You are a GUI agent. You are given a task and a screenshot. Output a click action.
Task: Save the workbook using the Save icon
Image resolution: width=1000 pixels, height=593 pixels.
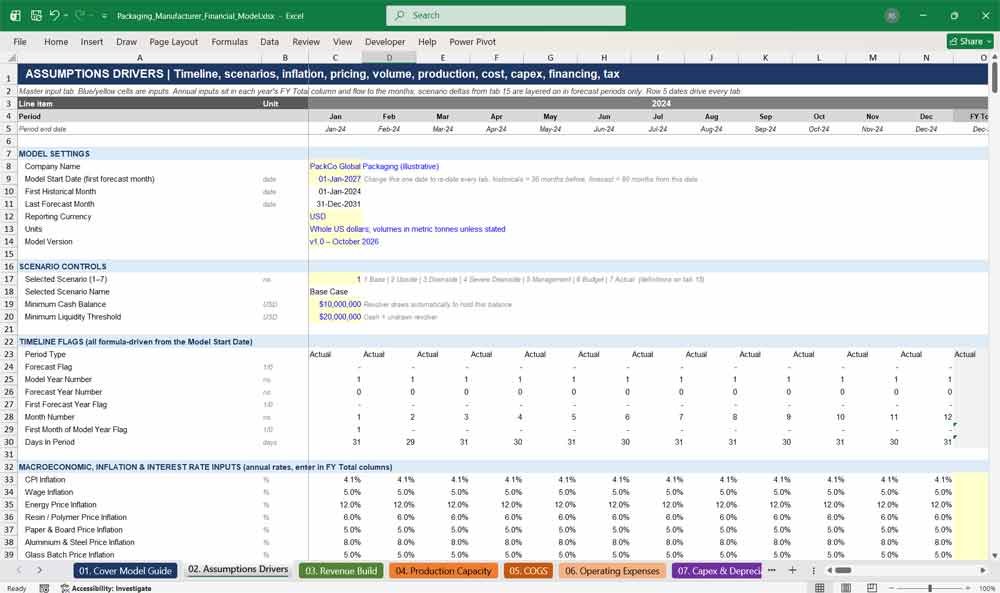point(36,15)
